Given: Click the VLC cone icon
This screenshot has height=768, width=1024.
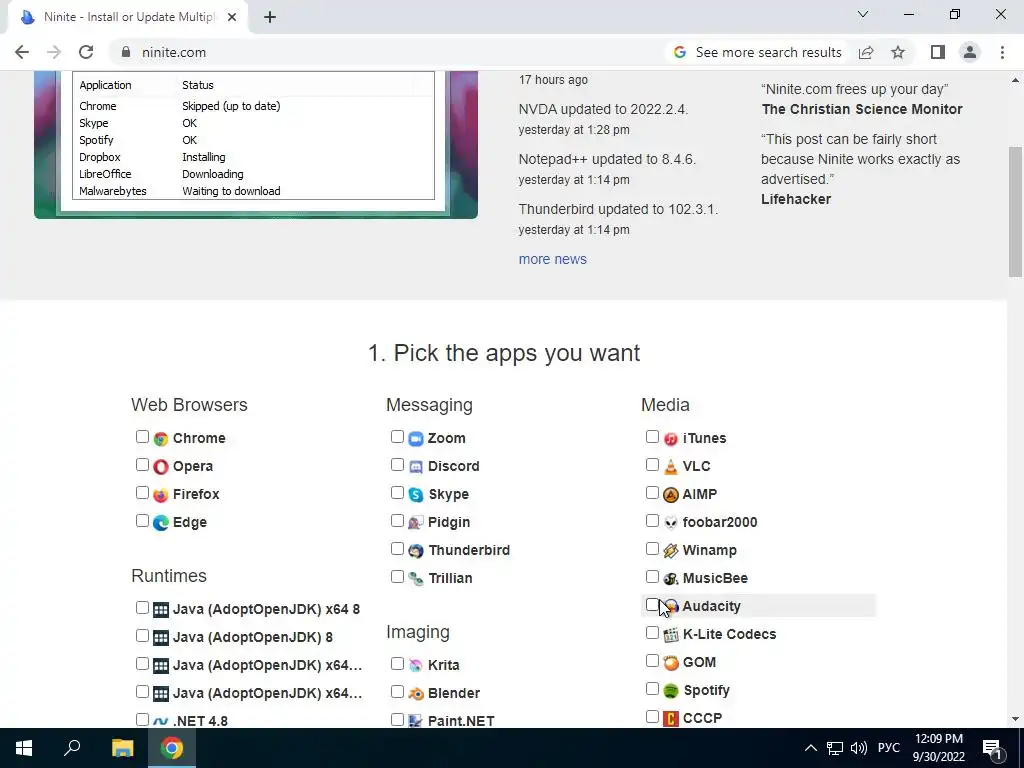Looking at the screenshot, I should (x=671, y=467).
